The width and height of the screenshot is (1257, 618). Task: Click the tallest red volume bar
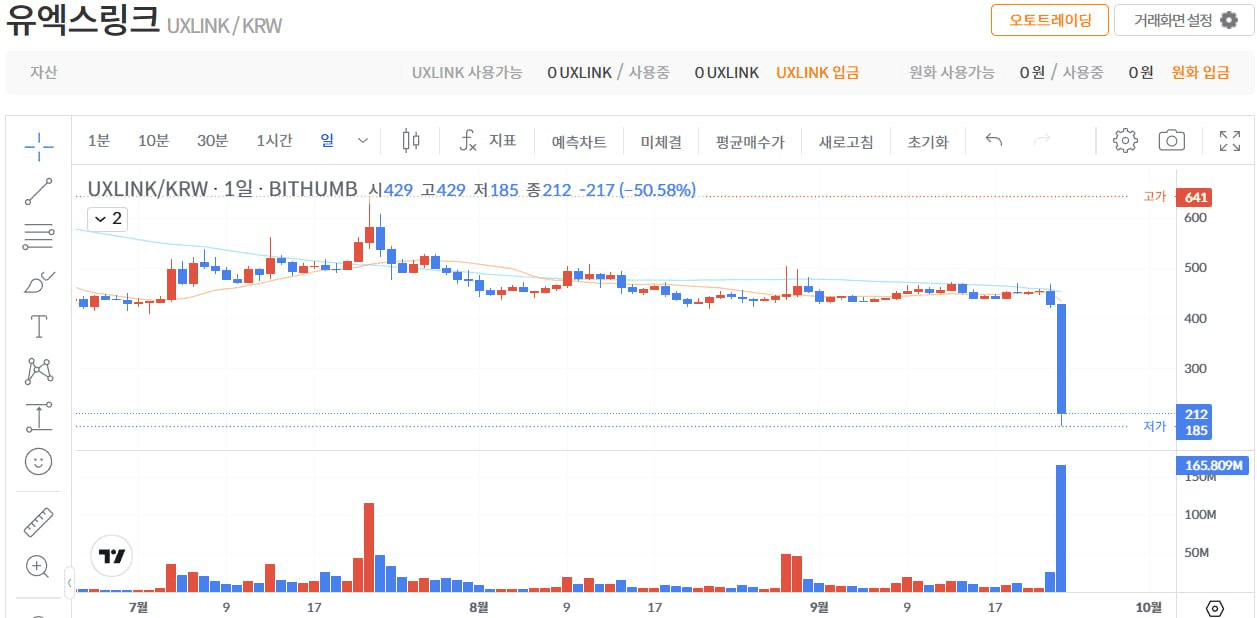pyautogui.click(x=369, y=547)
